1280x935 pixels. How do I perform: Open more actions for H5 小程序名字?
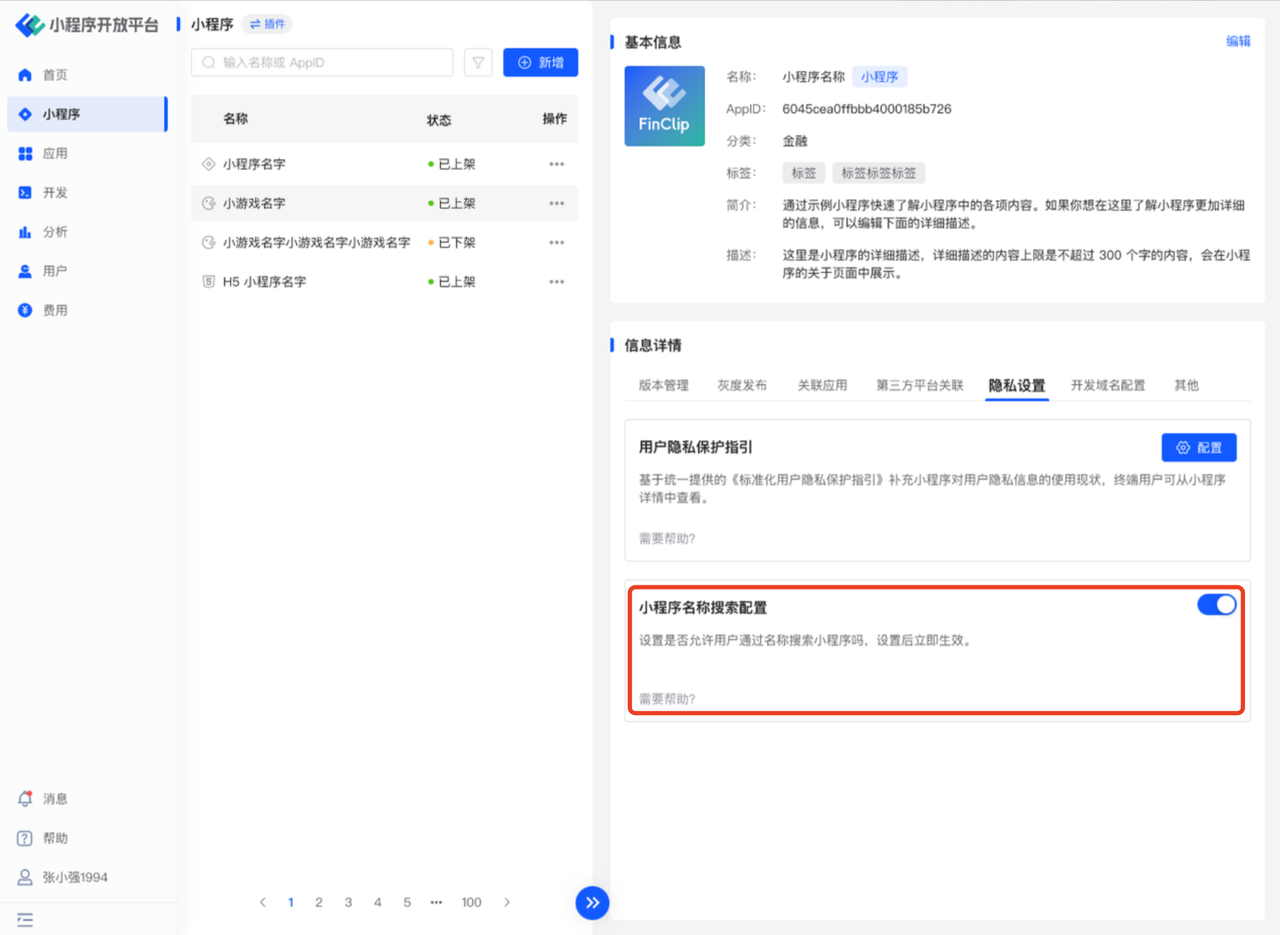557,282
